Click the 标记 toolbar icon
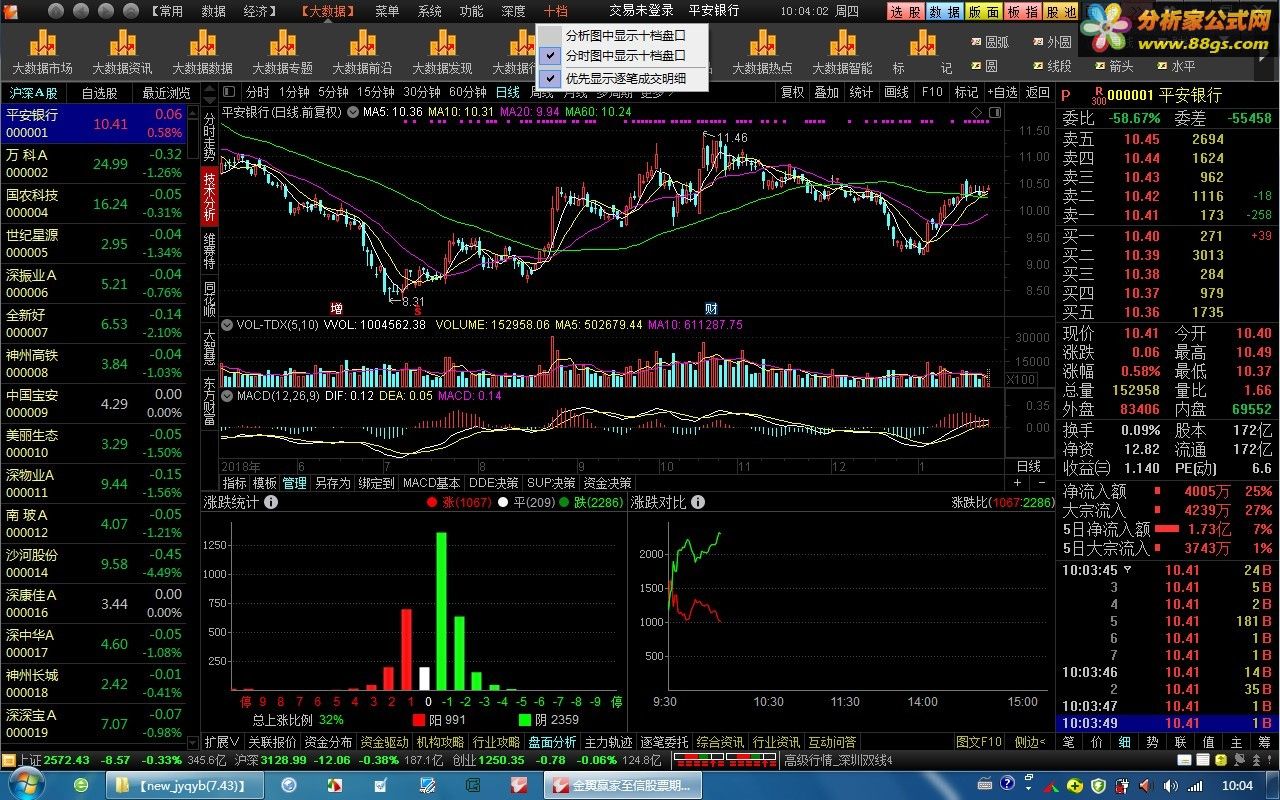The width and height of the screenshot is (1280, 800). click(x=922, y=52)
